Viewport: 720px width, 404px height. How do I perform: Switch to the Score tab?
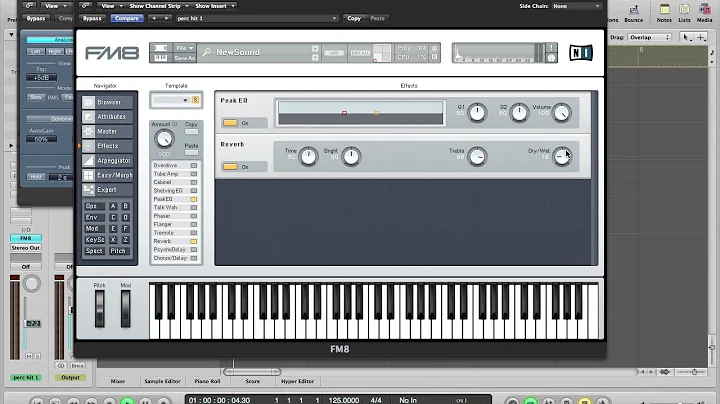click(x=253, y=381)
